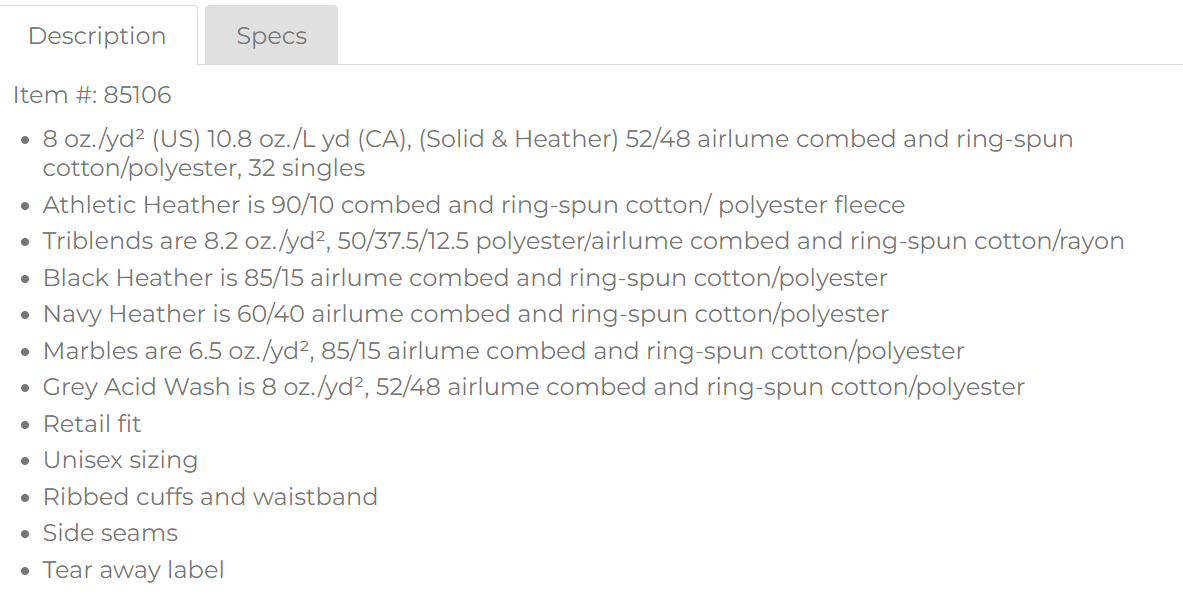Click the "Side seams" bullet text
1183x604 pixels.
(x=110, y=533)
